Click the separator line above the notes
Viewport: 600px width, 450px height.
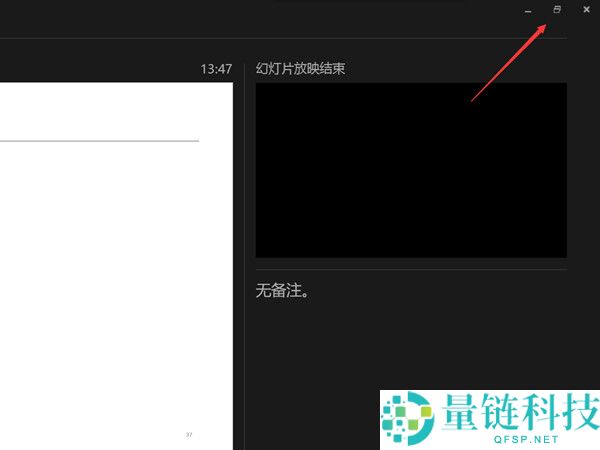pyautogui.click(x=411, y=269)
